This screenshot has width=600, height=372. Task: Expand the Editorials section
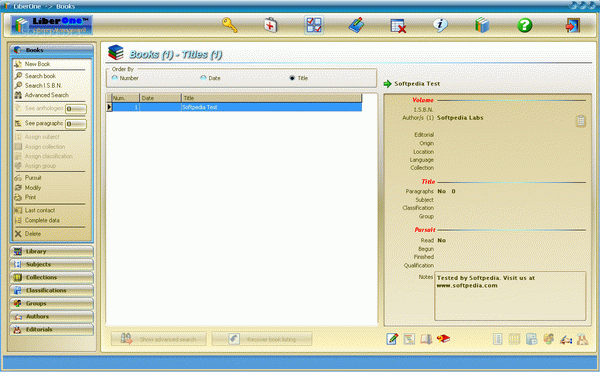click(x=52, y=330)
